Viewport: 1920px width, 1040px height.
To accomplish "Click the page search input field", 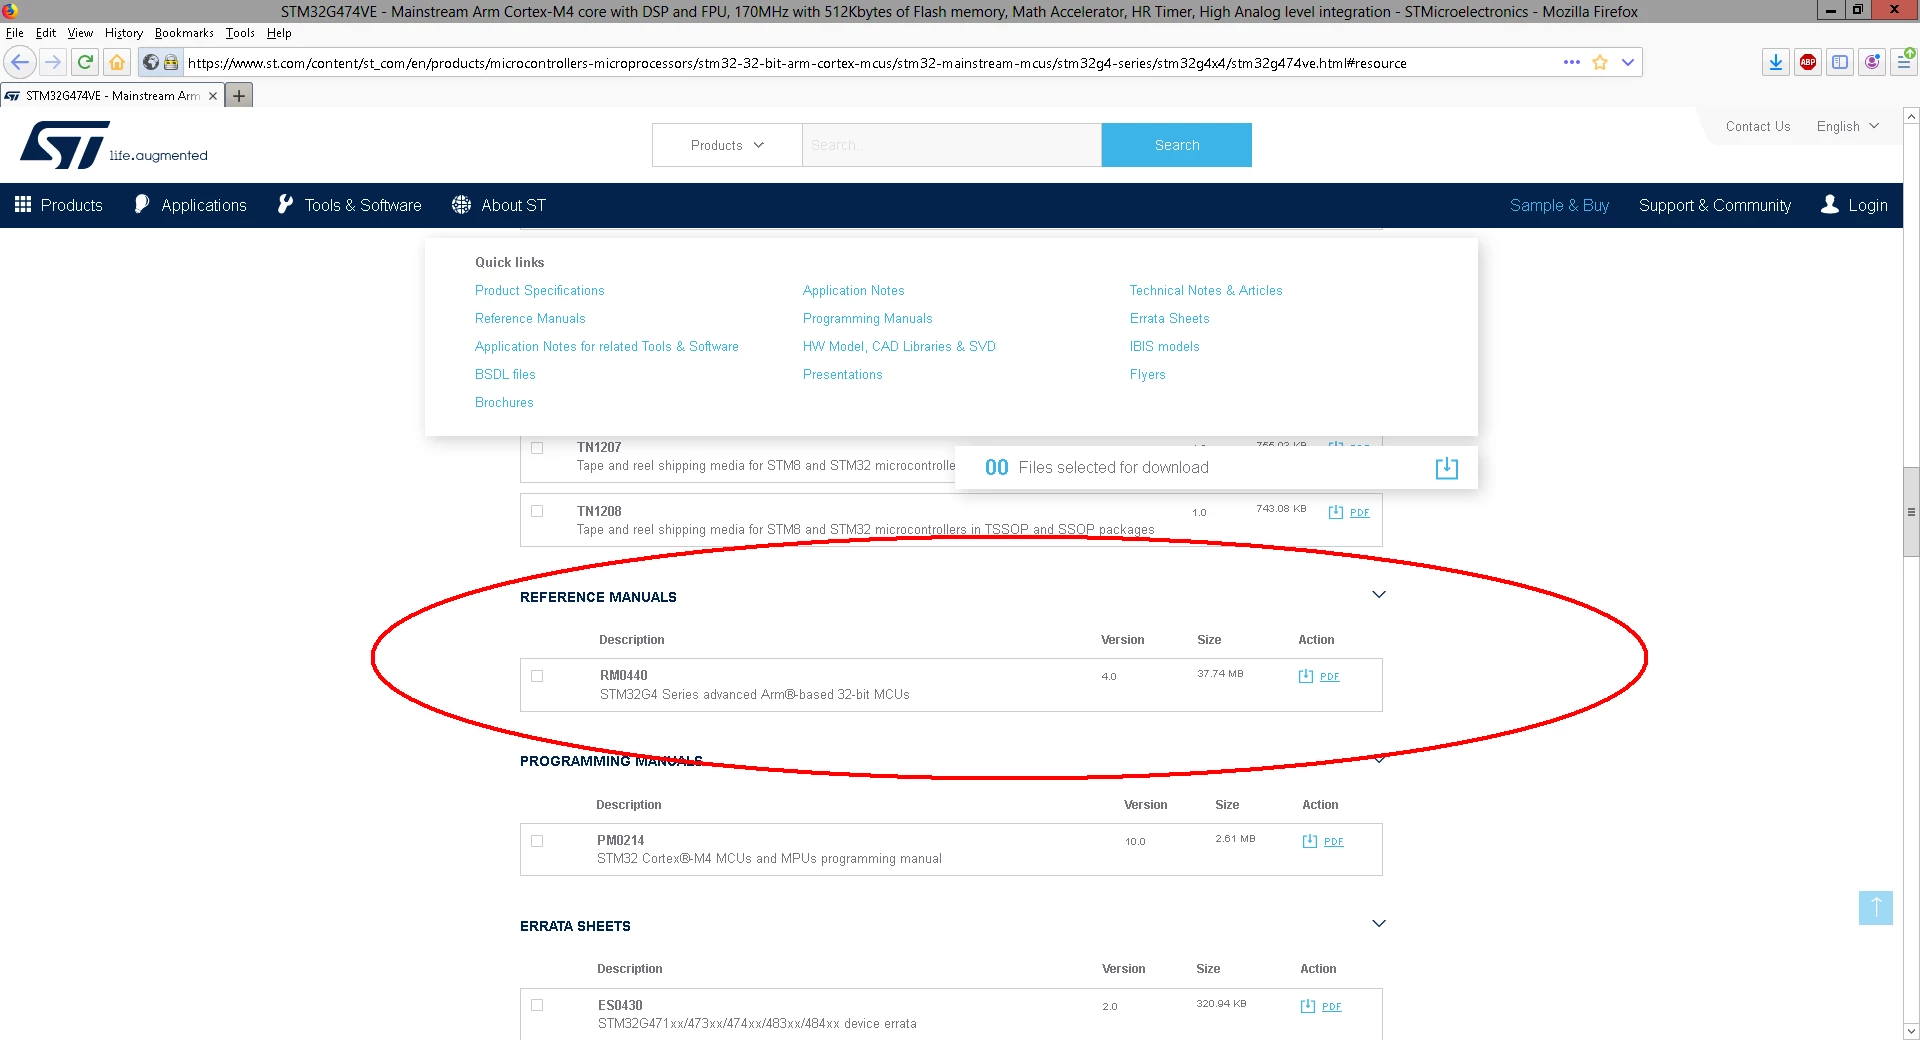I will click(951, 145).
